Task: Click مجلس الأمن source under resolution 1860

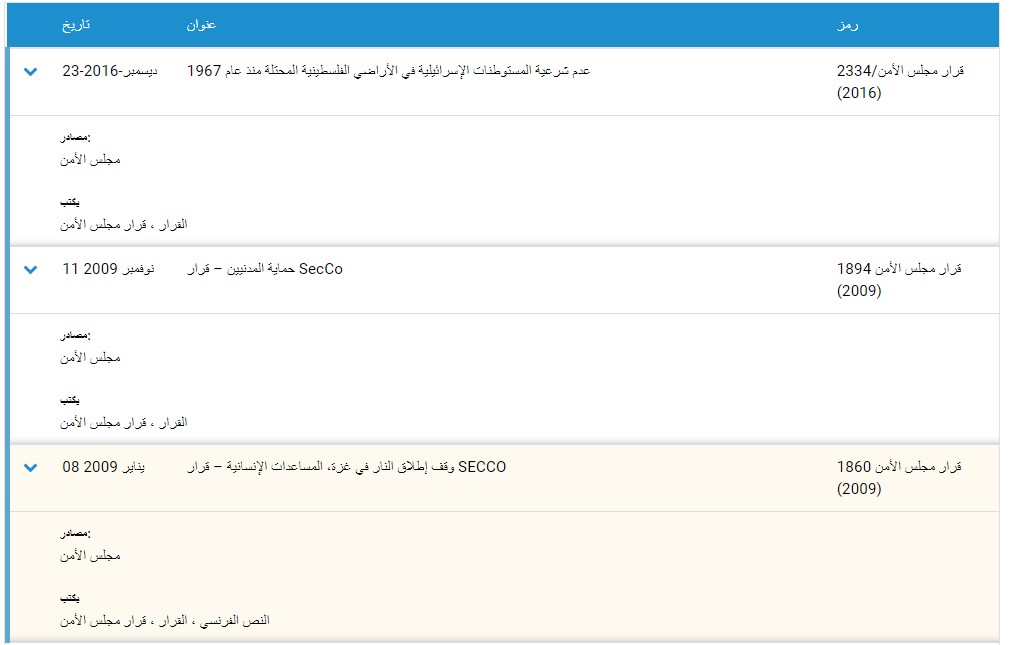Action: [x=90, y=555]
